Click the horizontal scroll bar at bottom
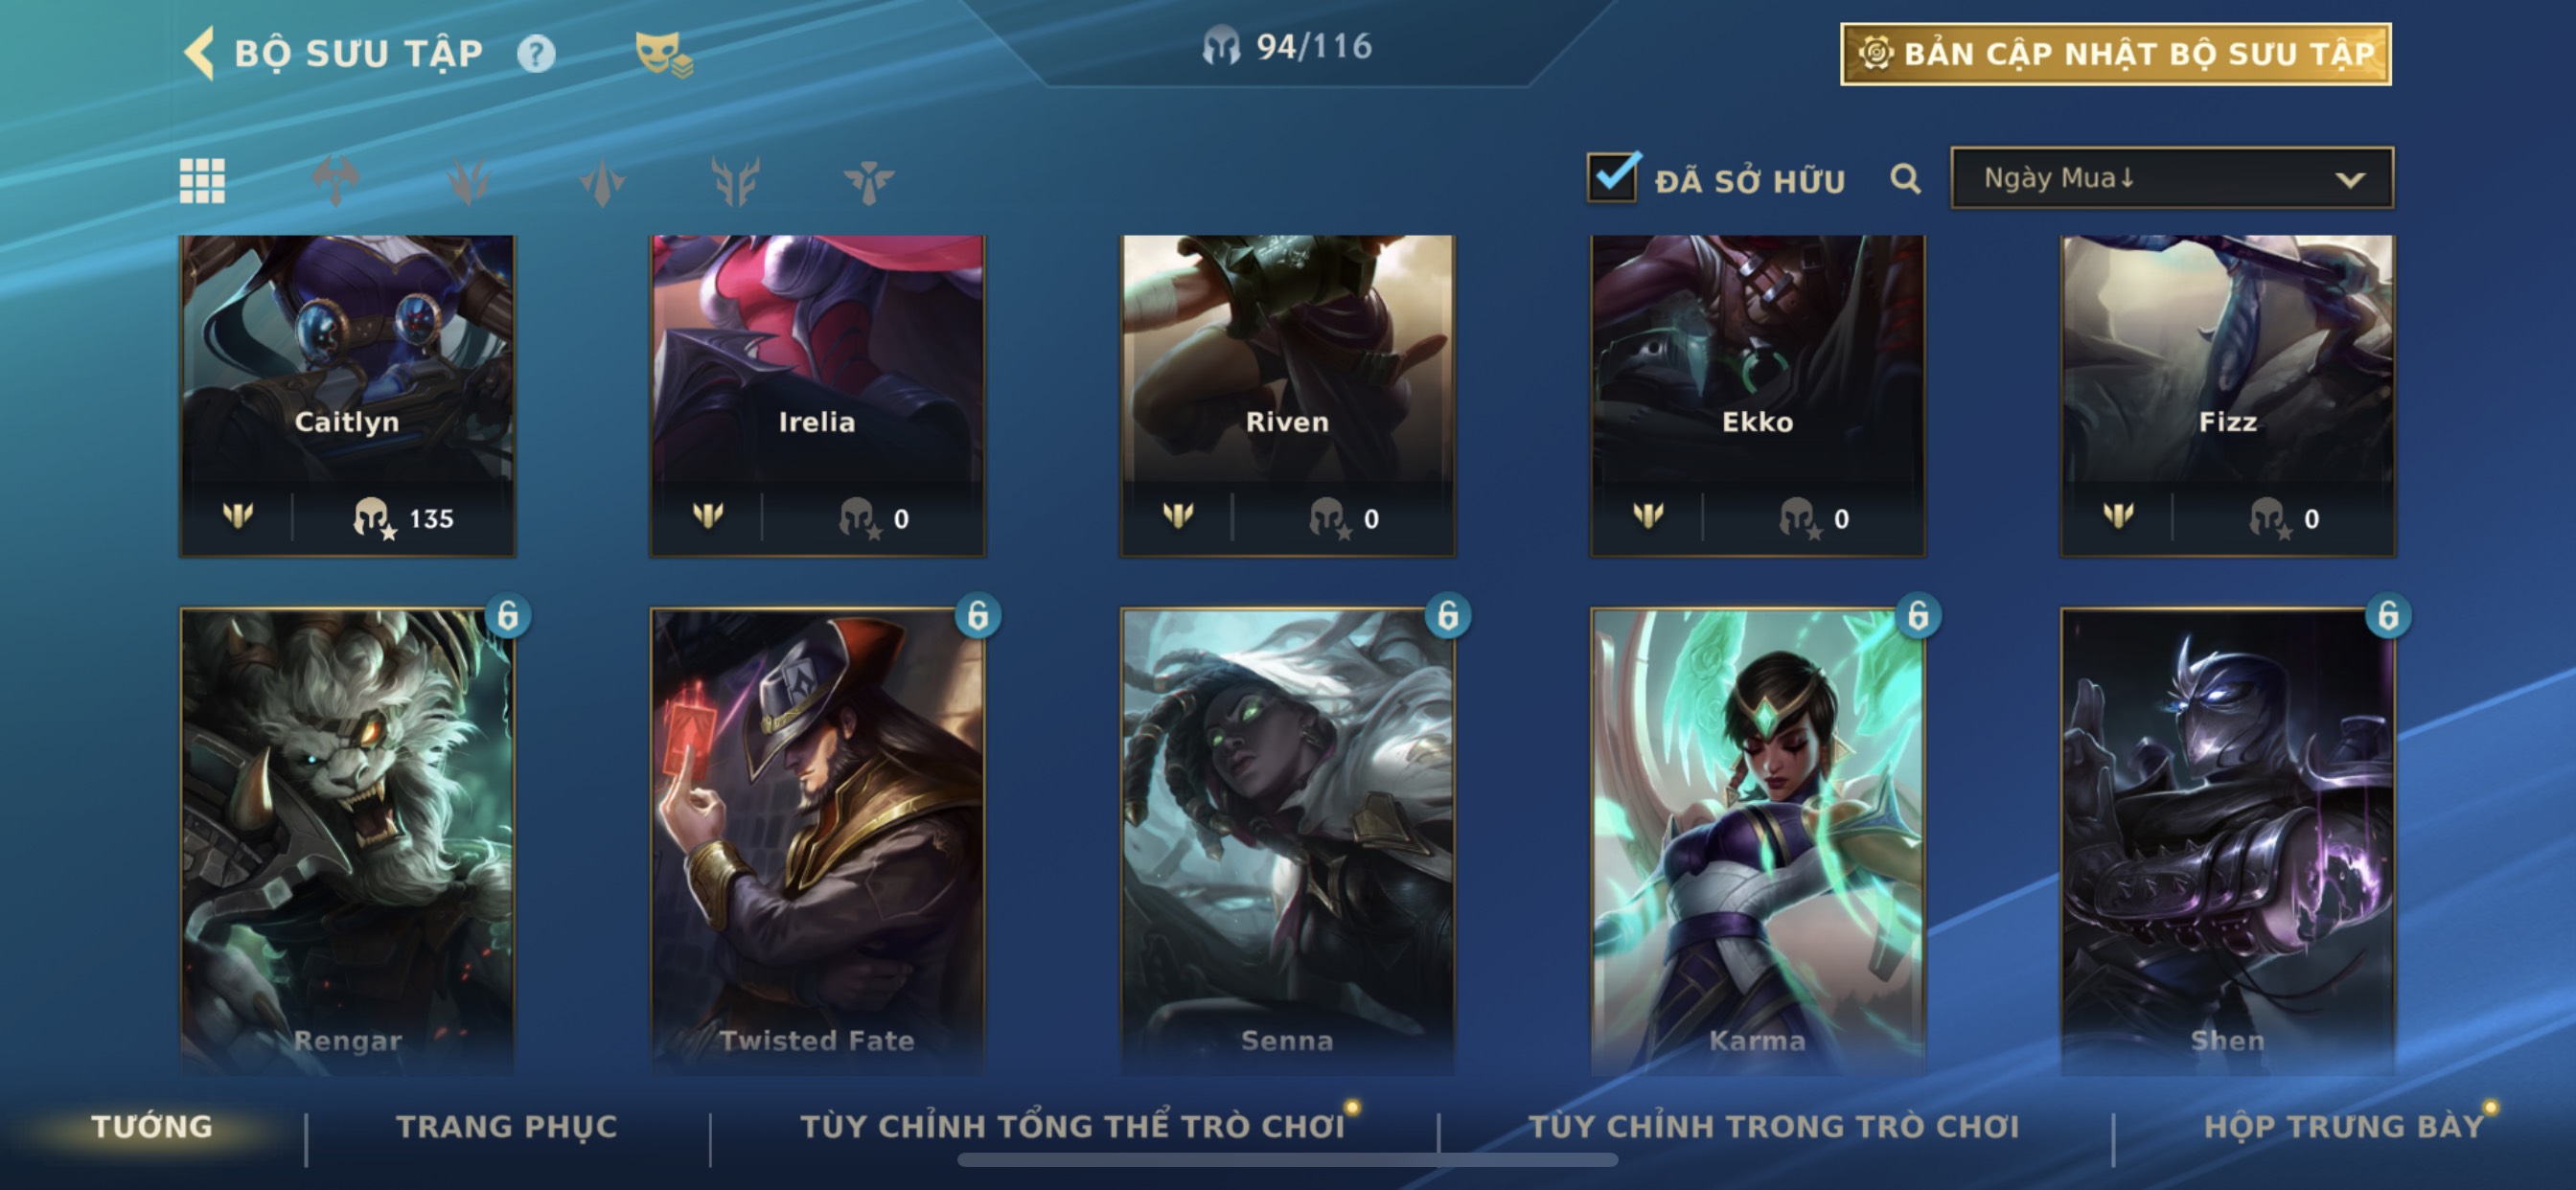The image size is (2576, 1190). tap(1287, 1160)
